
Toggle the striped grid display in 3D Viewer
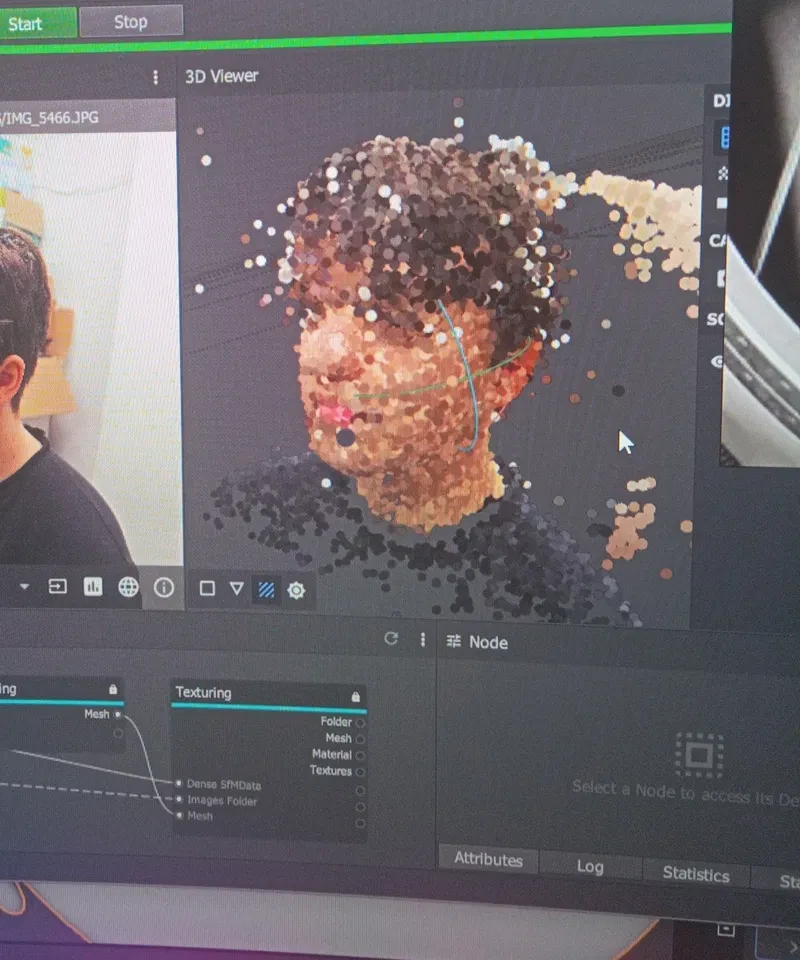click(x=266, y=589)
